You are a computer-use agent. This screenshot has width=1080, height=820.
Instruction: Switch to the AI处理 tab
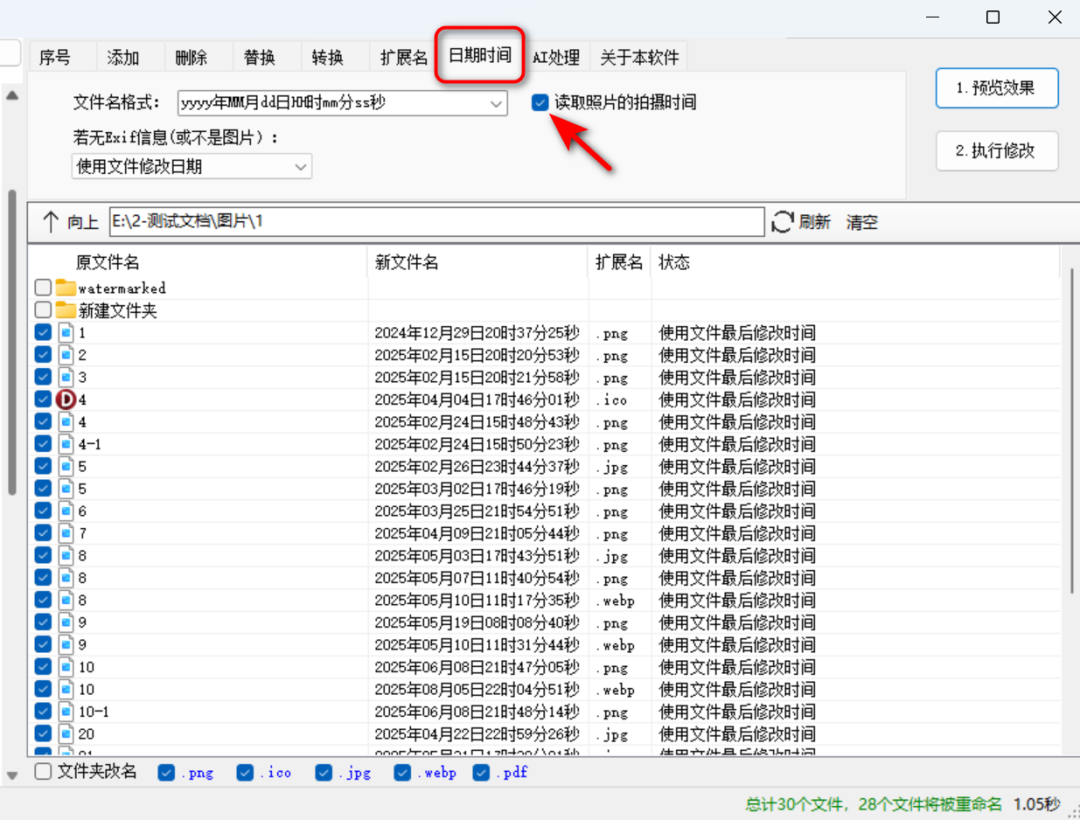(x=556, y=57)
